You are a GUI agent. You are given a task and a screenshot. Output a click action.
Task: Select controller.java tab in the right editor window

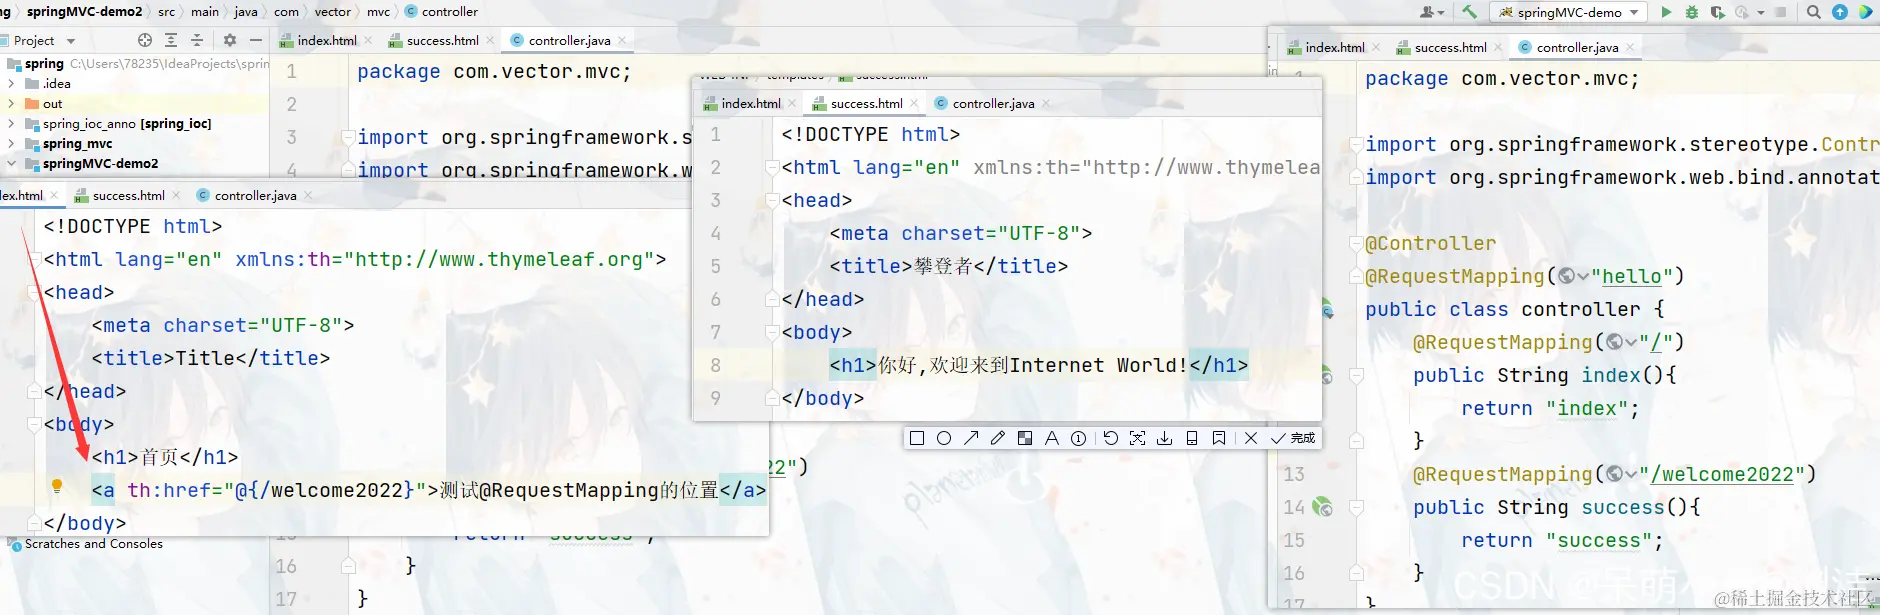click(1577, 48)
